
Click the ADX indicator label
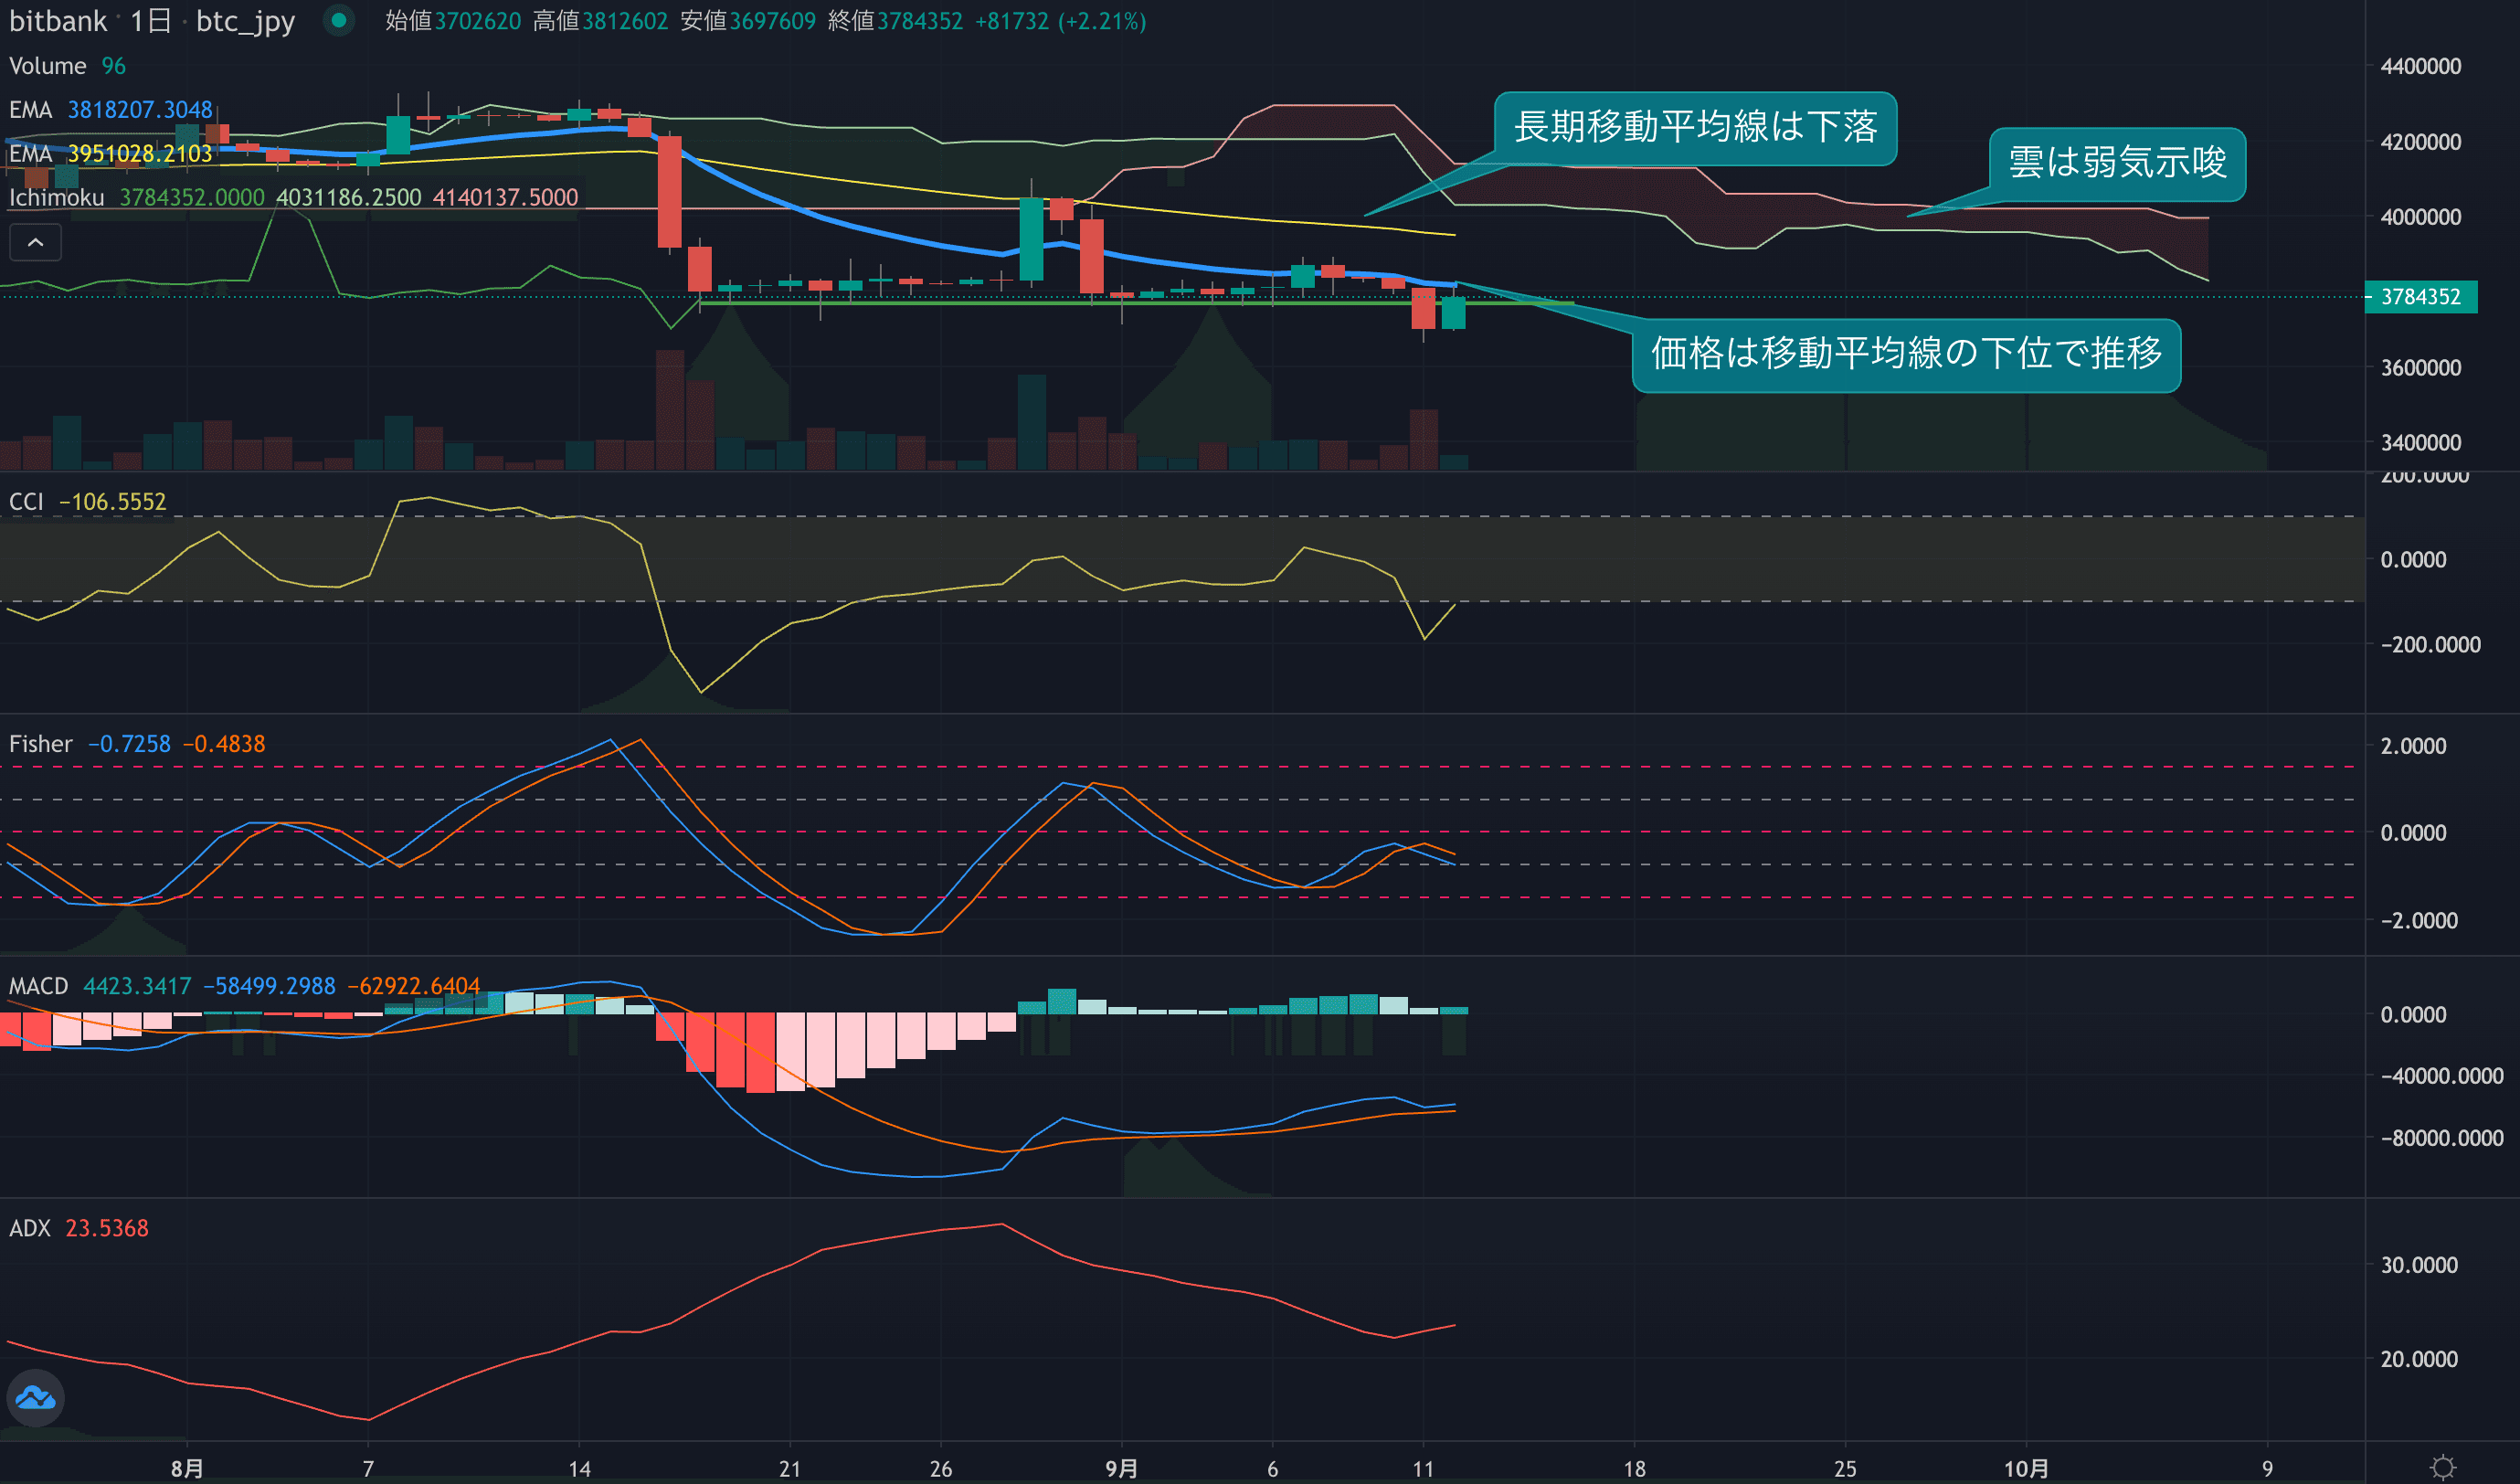coord(29,1228)
